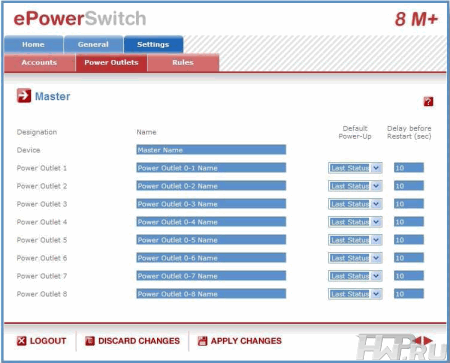
Task: Open Default Power-Up dropdown for Power Outlet 2
Action: 355,186
